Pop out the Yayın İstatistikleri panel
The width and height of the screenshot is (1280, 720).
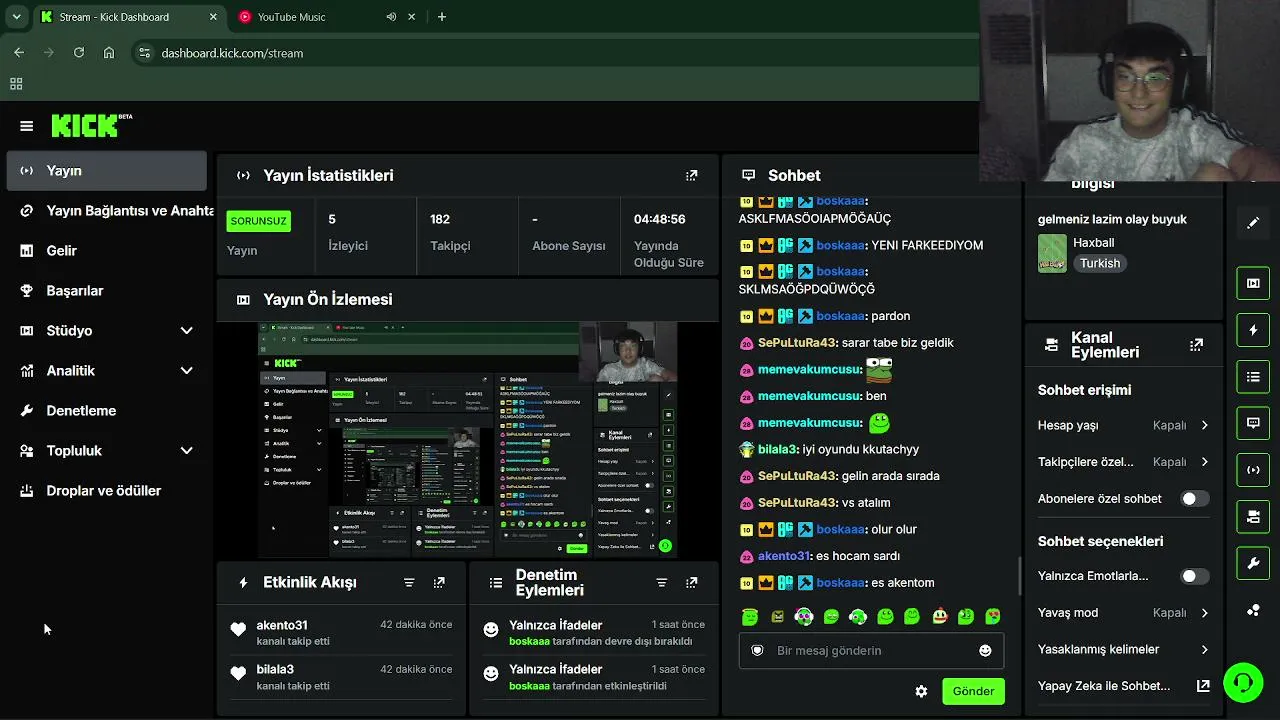[x=691, y=175]
